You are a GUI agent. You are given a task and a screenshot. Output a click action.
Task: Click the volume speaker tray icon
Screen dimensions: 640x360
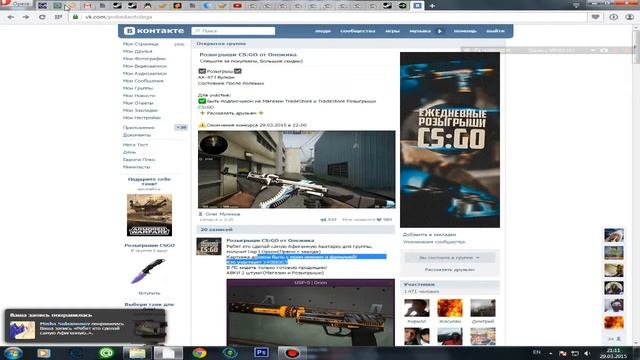[587, 353]
